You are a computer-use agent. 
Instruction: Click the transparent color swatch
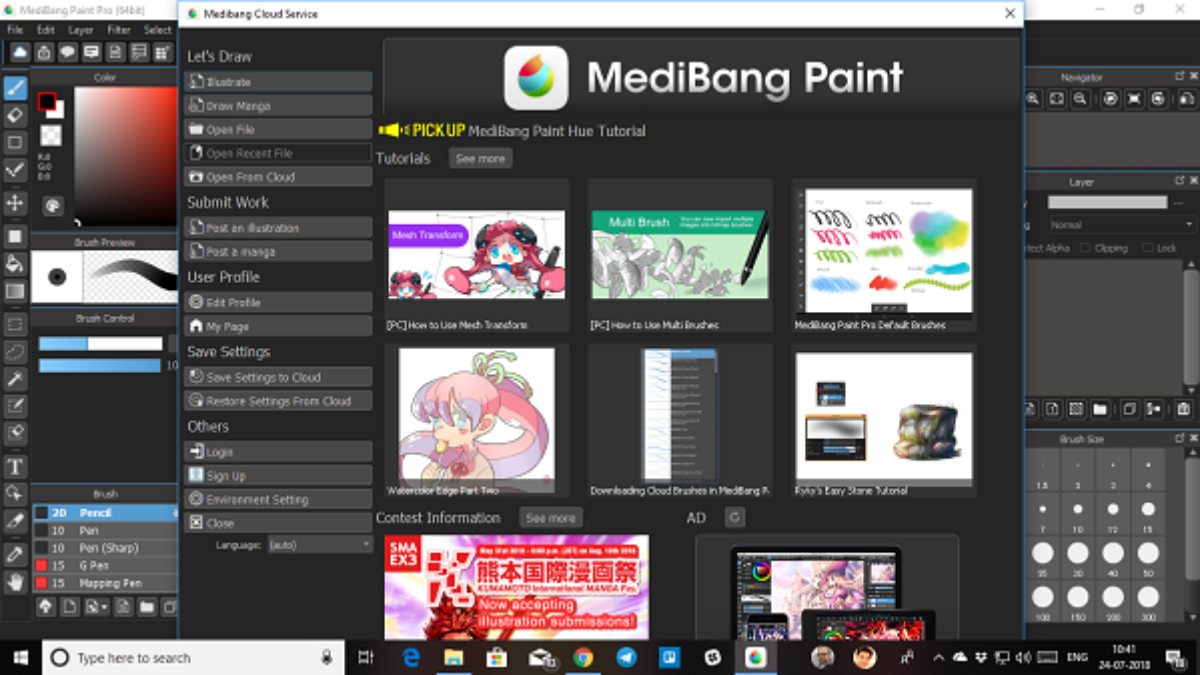pos(51,135)
